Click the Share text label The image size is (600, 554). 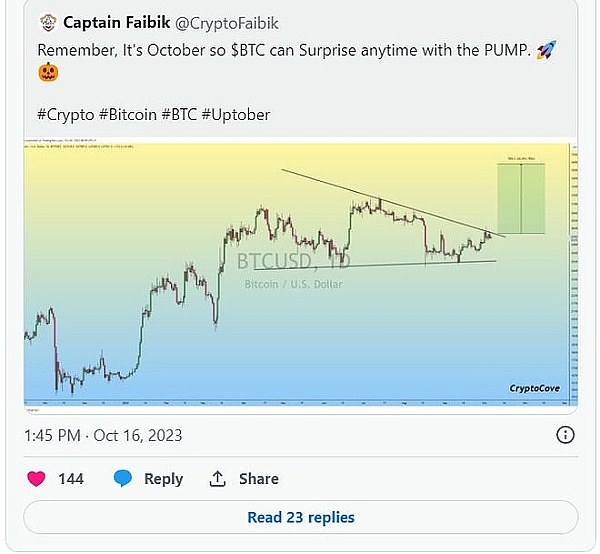click(257, 479)
